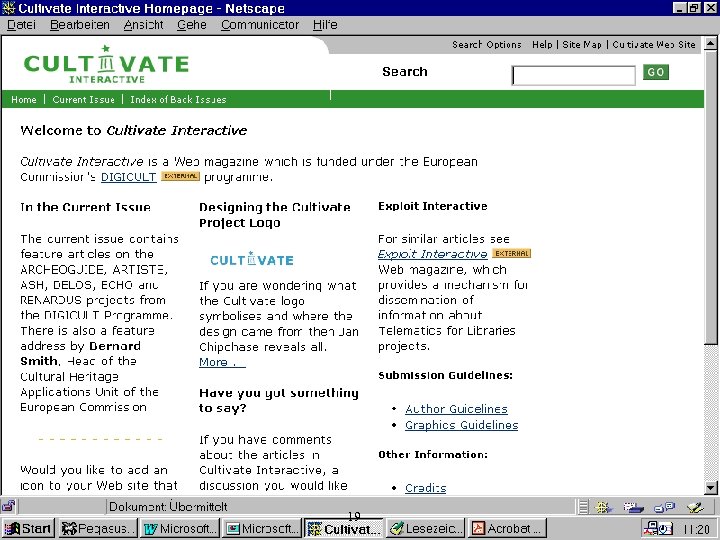Click the system tray clock icon beside network icon

click(x=666, y=529)
